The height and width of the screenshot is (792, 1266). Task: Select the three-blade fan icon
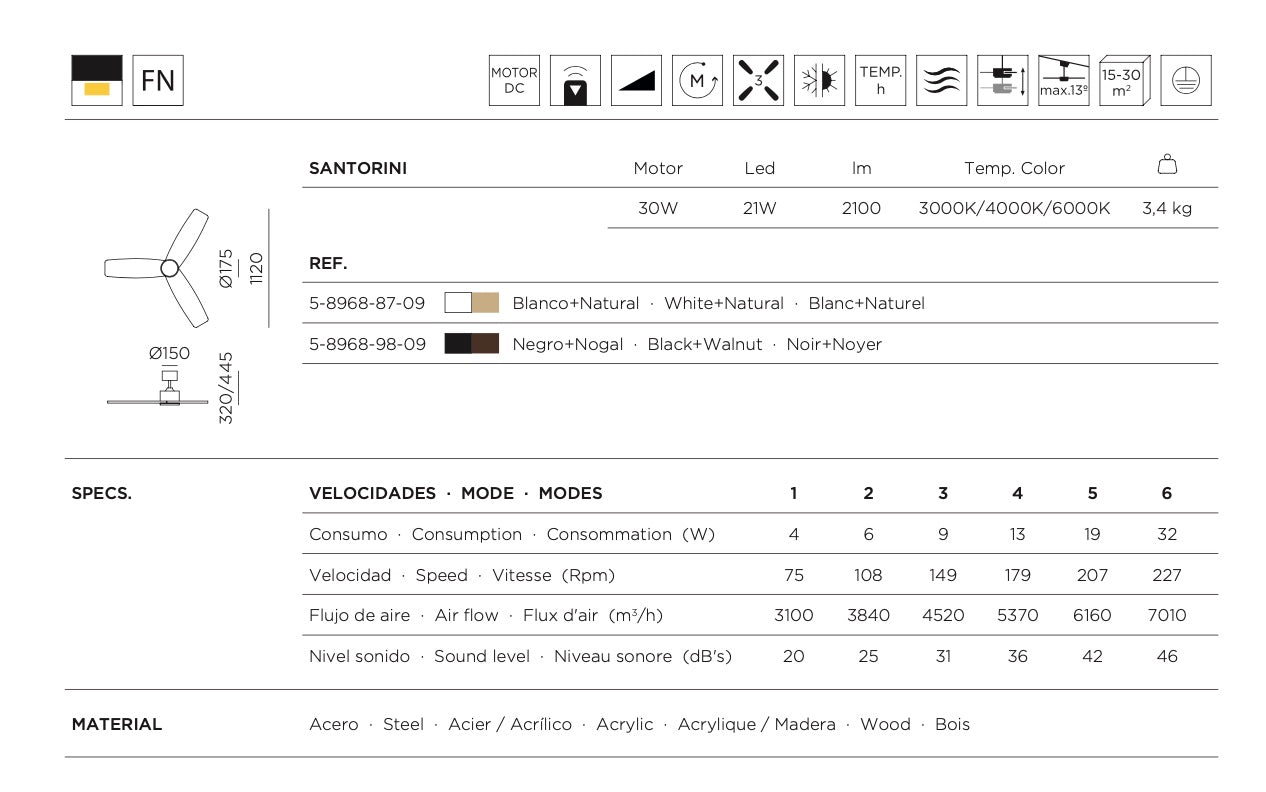point(758,81)
